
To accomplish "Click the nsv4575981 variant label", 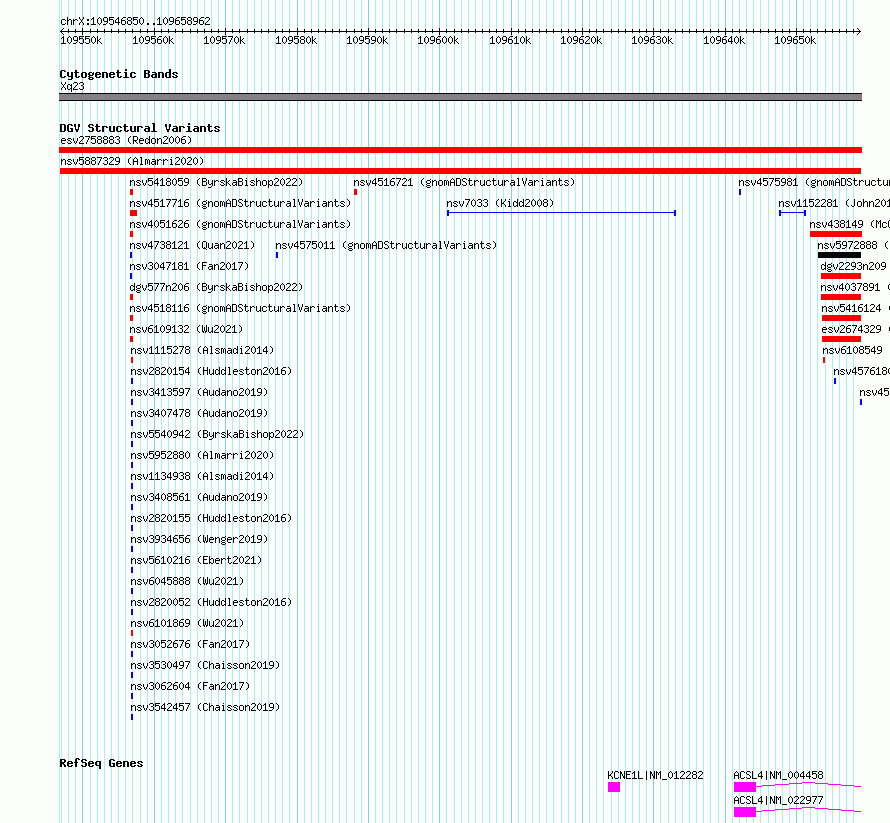I will pos(814,182).
